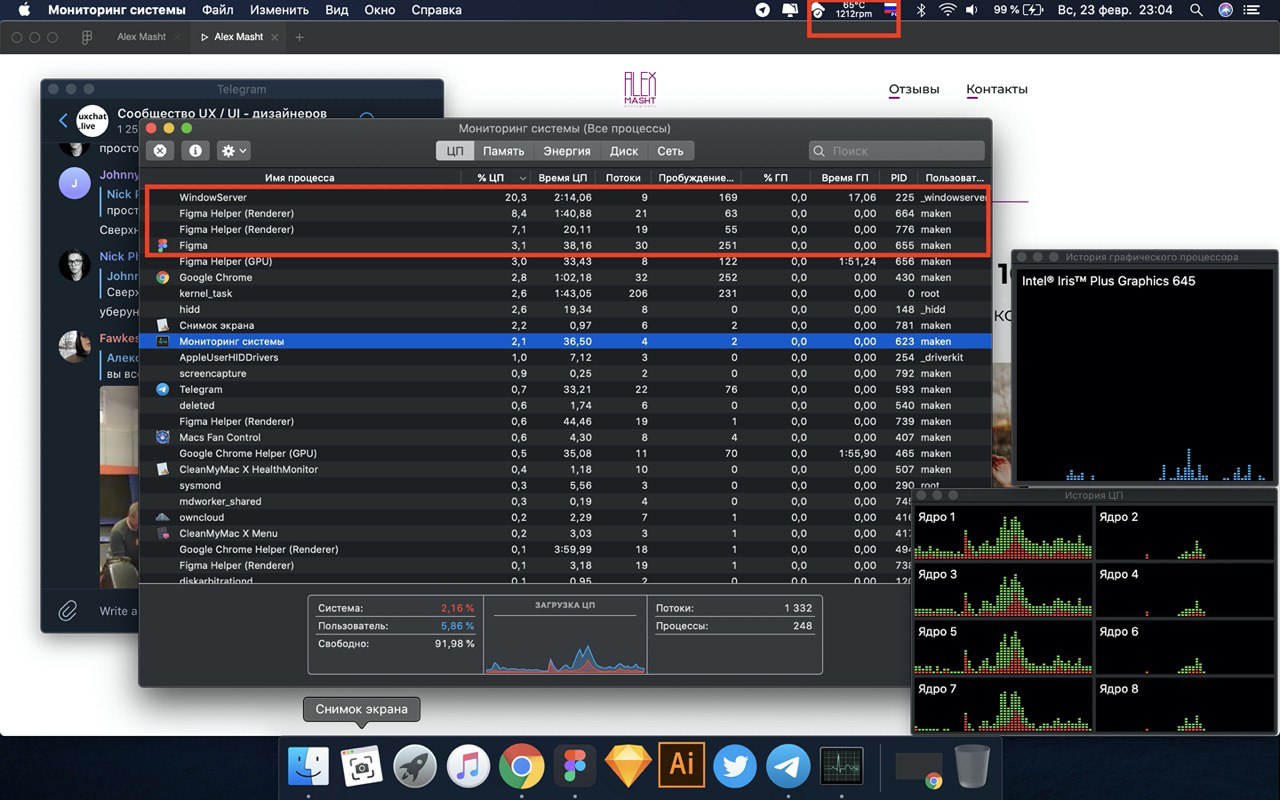
Task: Sort by the Потоки column header
Action: [x=623, y=178]
